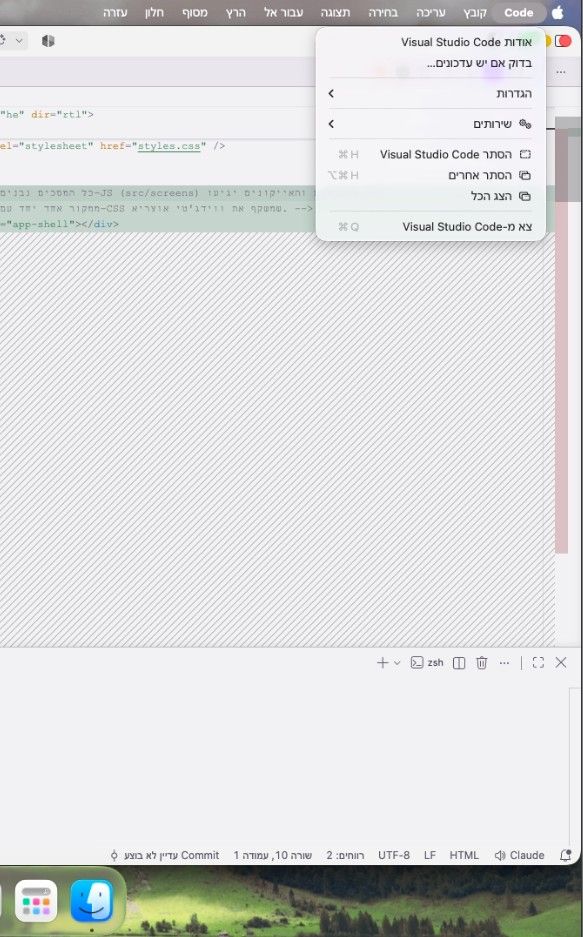Maximize the terminal panel size

pos(538,663)
